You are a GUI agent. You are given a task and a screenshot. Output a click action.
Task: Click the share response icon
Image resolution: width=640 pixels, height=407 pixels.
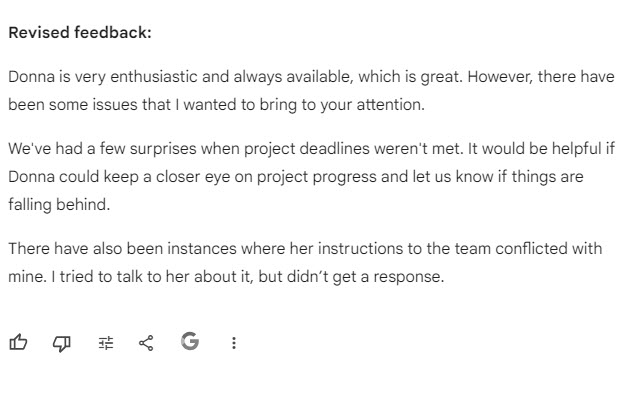tap(146, 343)
